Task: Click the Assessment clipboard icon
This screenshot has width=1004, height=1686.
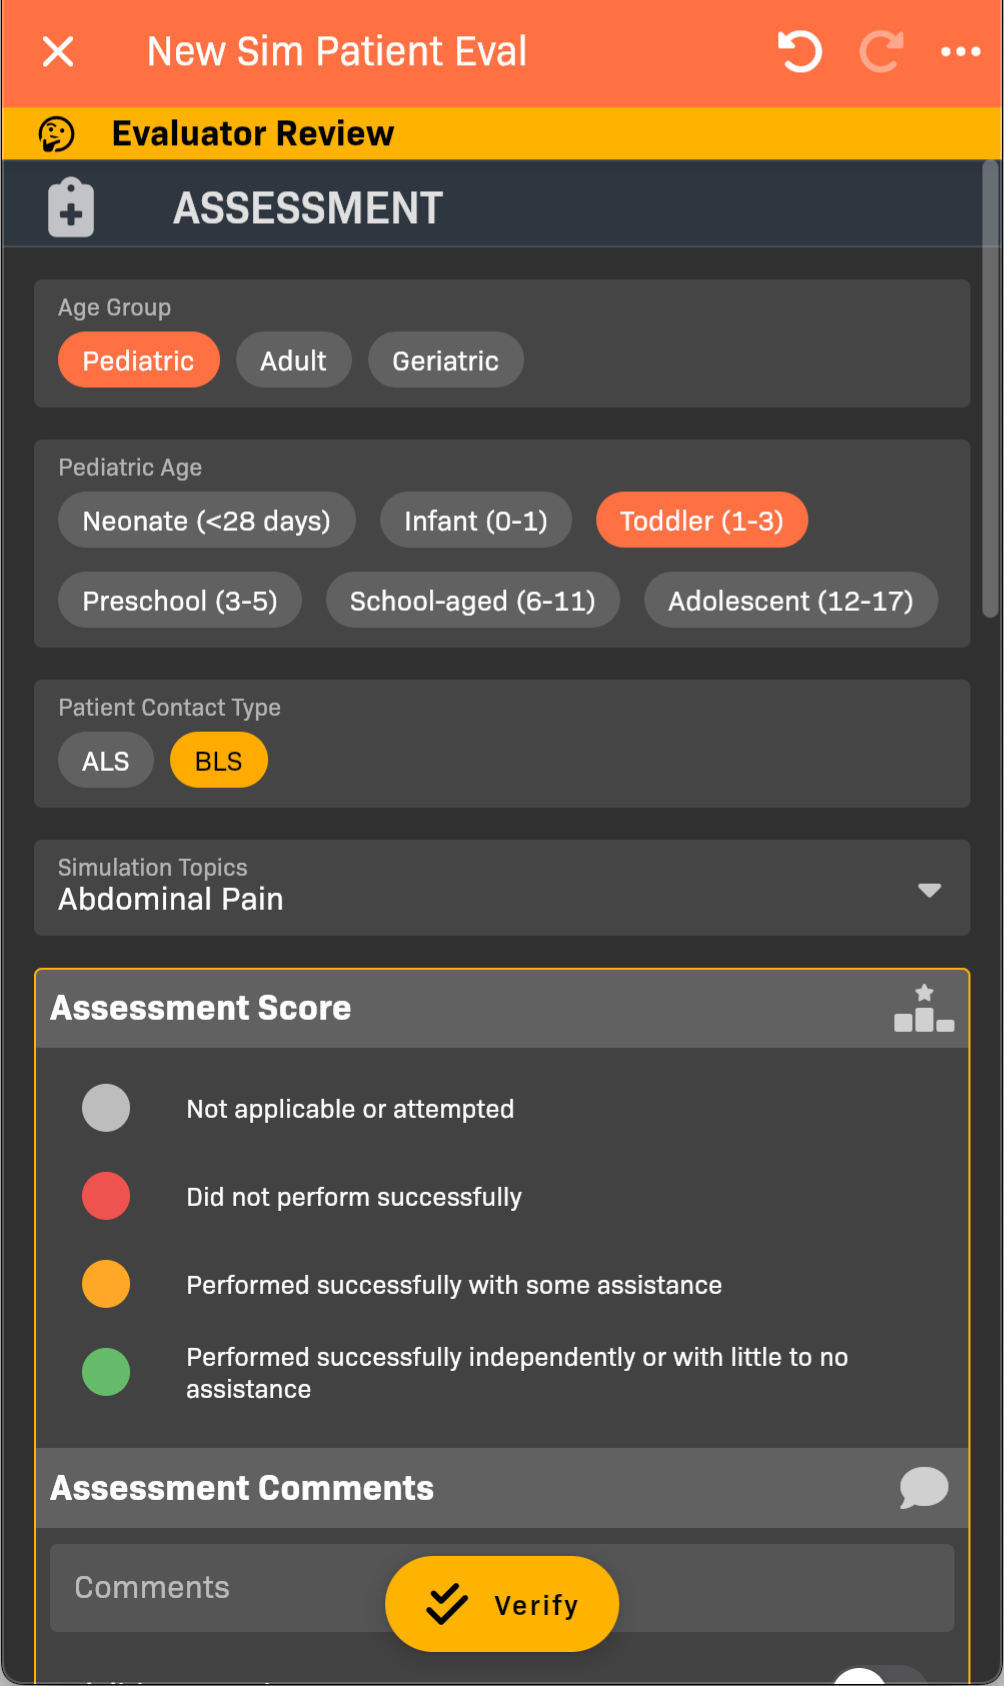Action: pos(71,208)
